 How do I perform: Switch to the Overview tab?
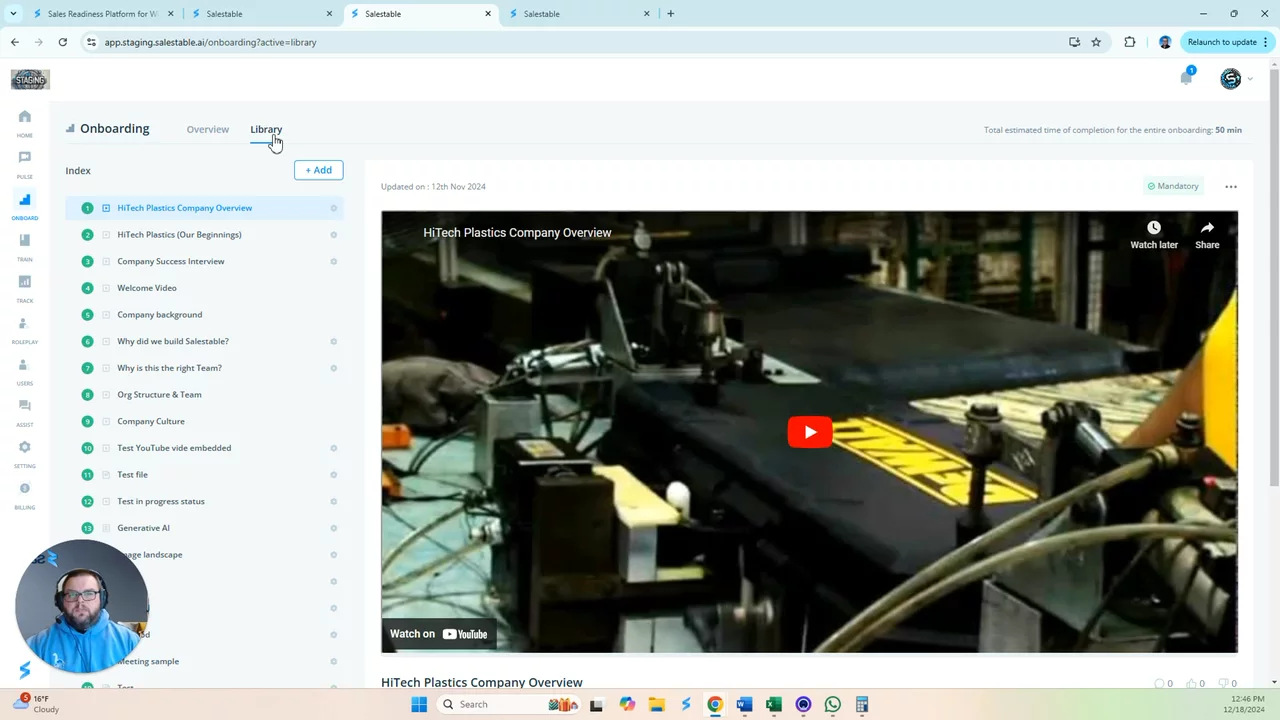[207, 129]
